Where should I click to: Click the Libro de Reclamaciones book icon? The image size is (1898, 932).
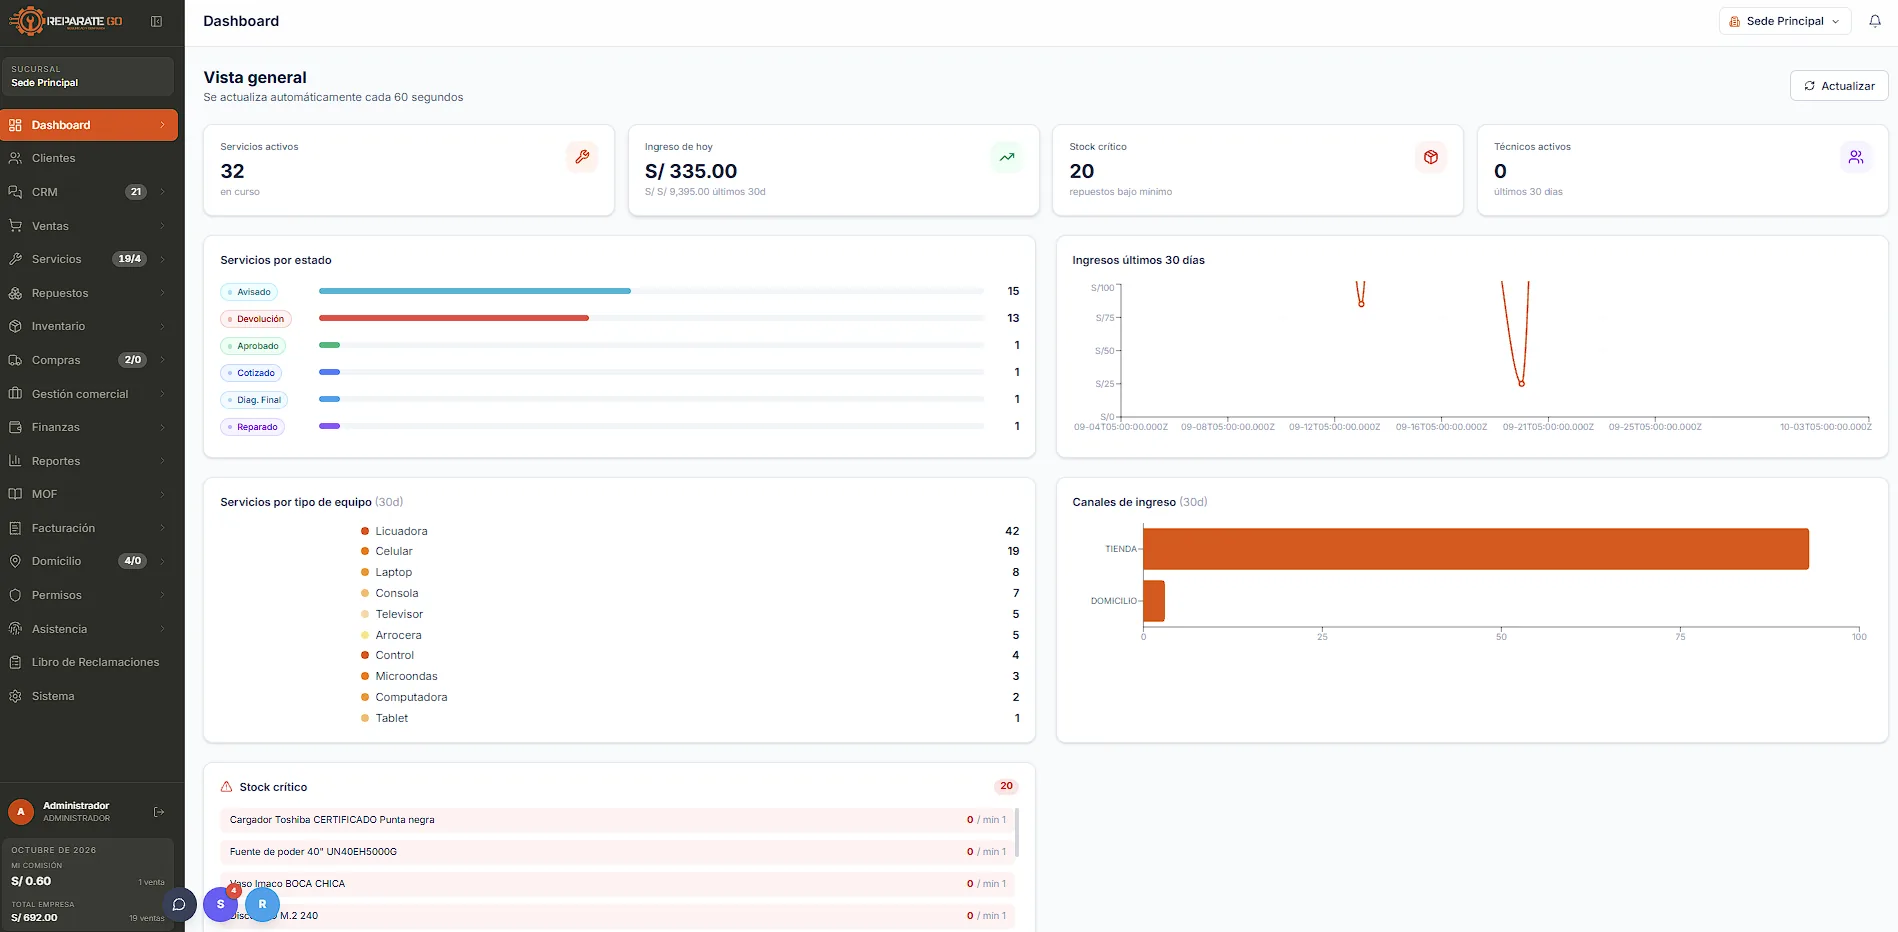pyautogui.click(x=15, y=662)
